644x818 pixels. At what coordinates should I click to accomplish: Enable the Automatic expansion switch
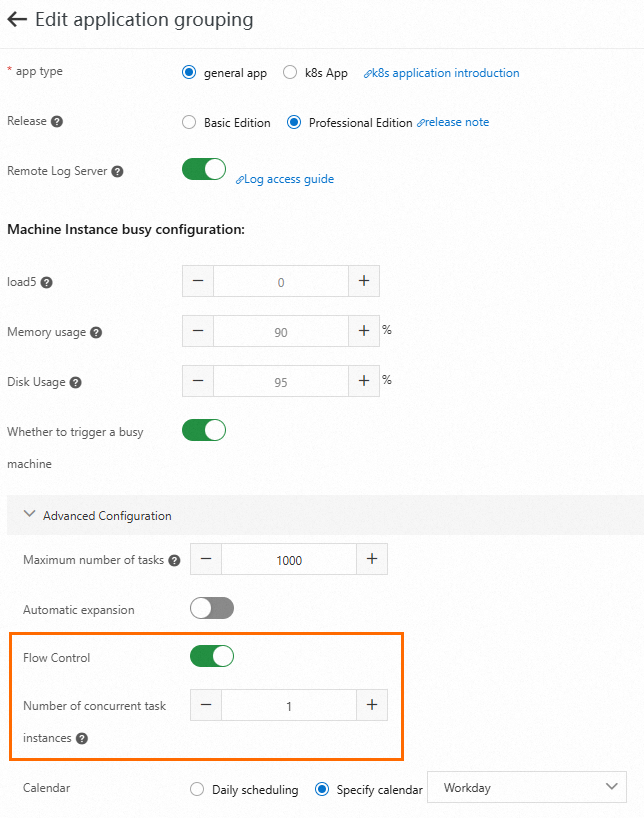(211, 608)
